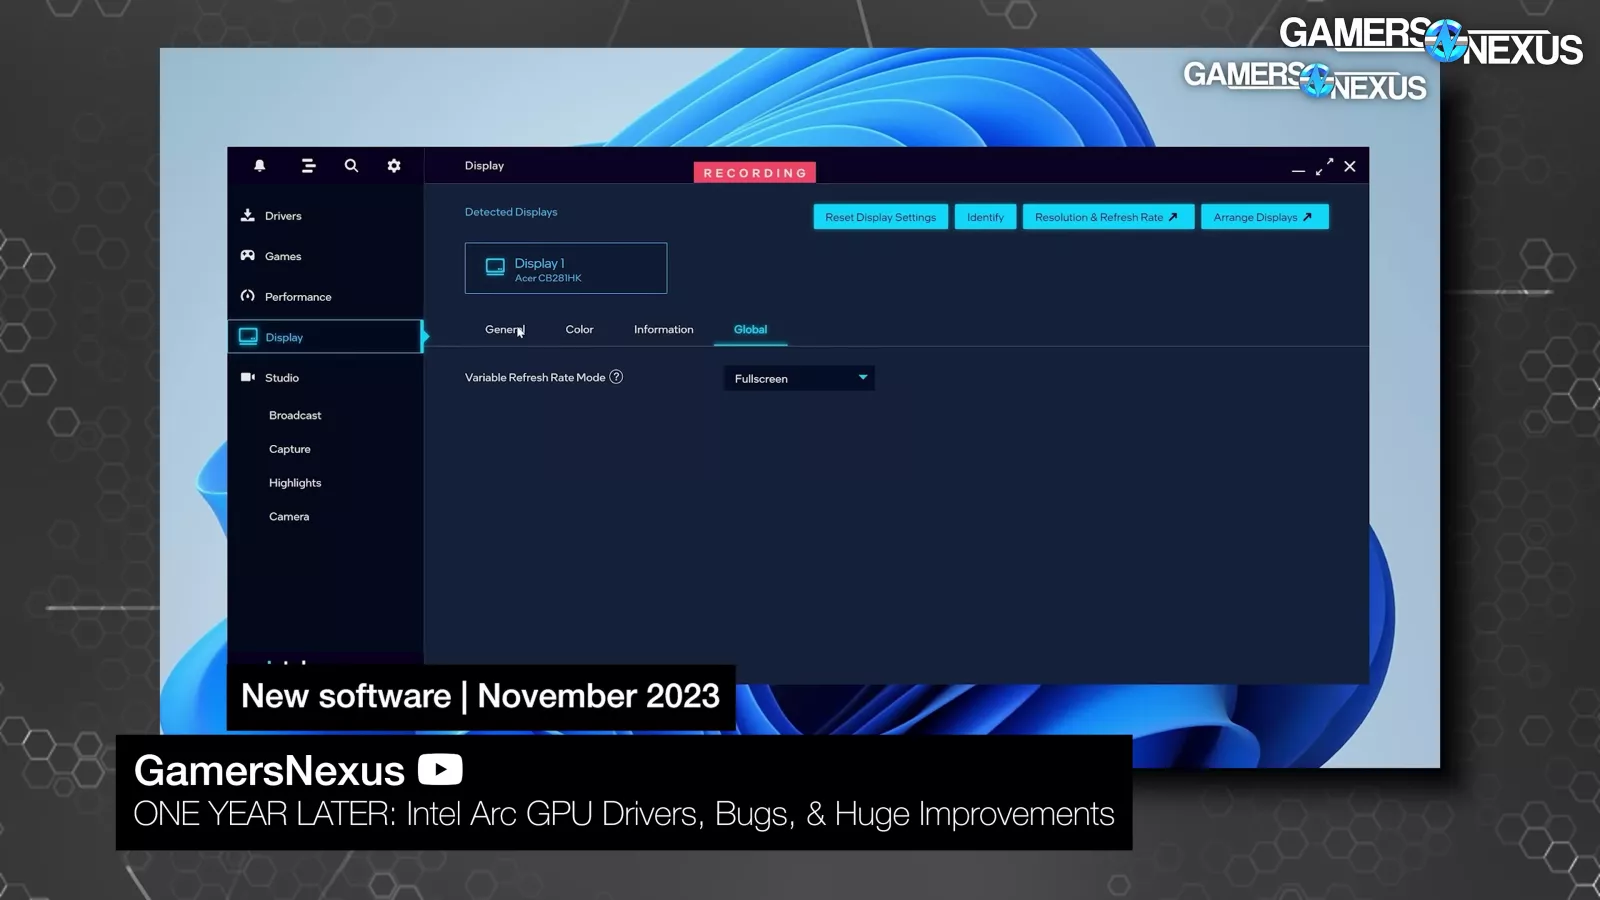Image resolution: width=1600 pixels, height=900 pixels.
Task: Open search with the magnifier icon
Action: [351, 166]
